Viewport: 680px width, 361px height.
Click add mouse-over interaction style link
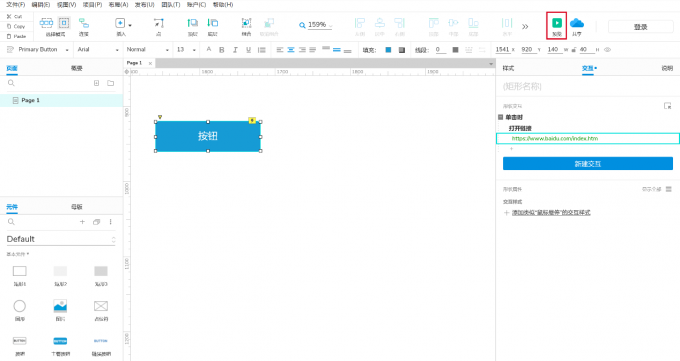[x=551, y=213]
